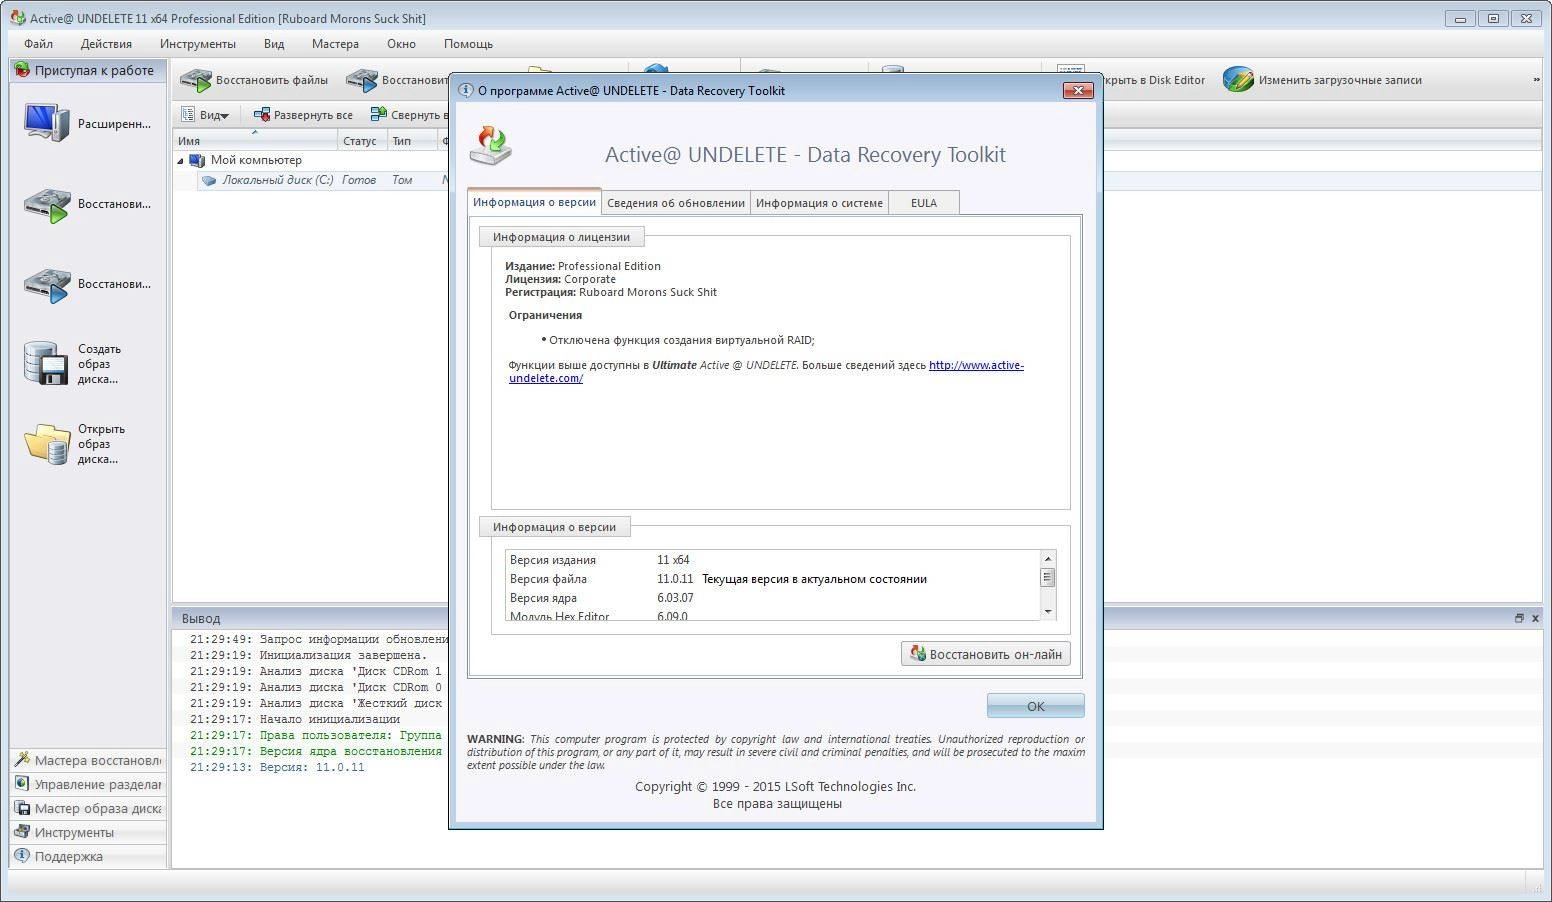
Task: Open the View dropdown in file list toolbar
Action: coord(205,115)
